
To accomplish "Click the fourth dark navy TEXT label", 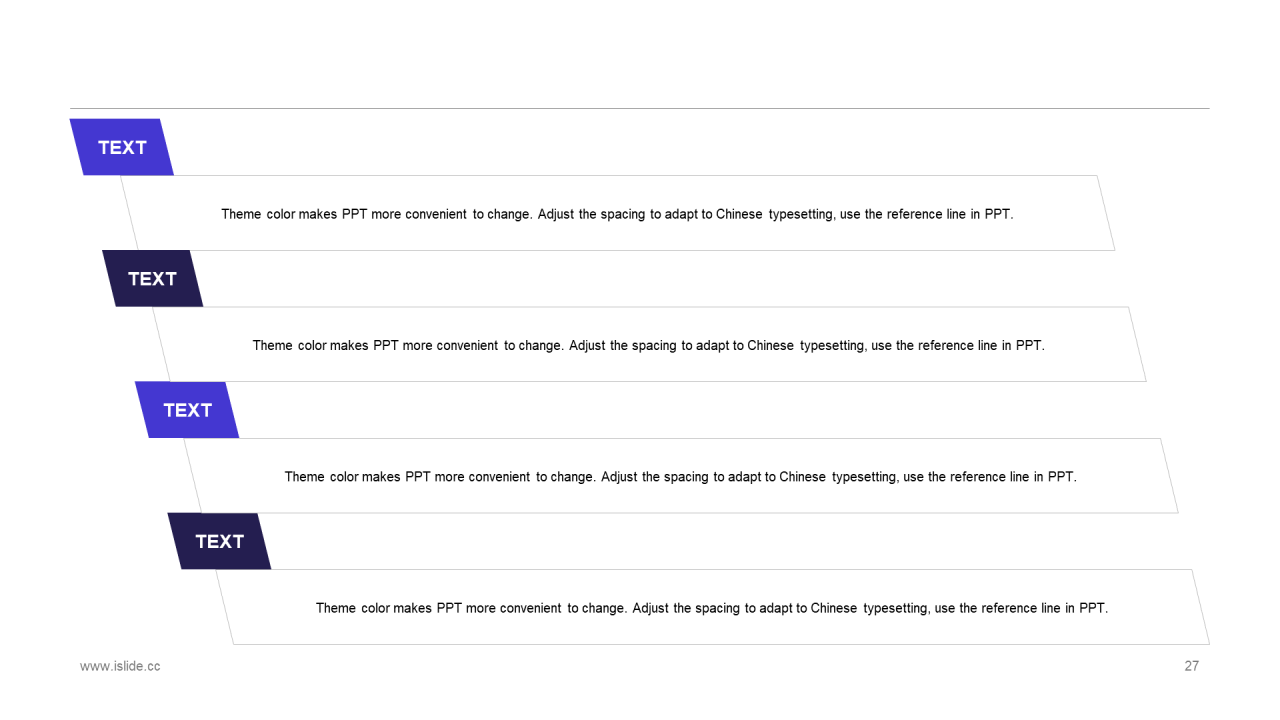I will tap(219, 542).
